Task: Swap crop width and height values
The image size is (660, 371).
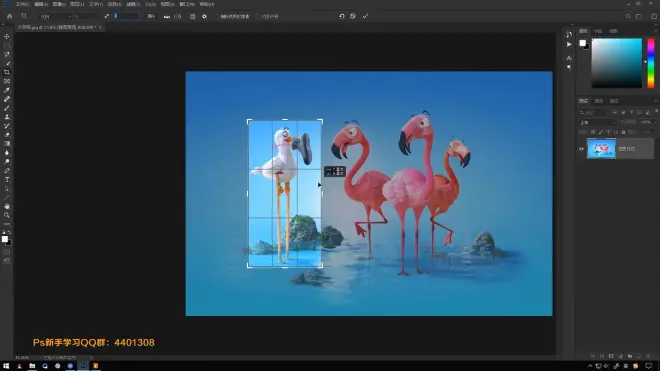Action: 106,16
